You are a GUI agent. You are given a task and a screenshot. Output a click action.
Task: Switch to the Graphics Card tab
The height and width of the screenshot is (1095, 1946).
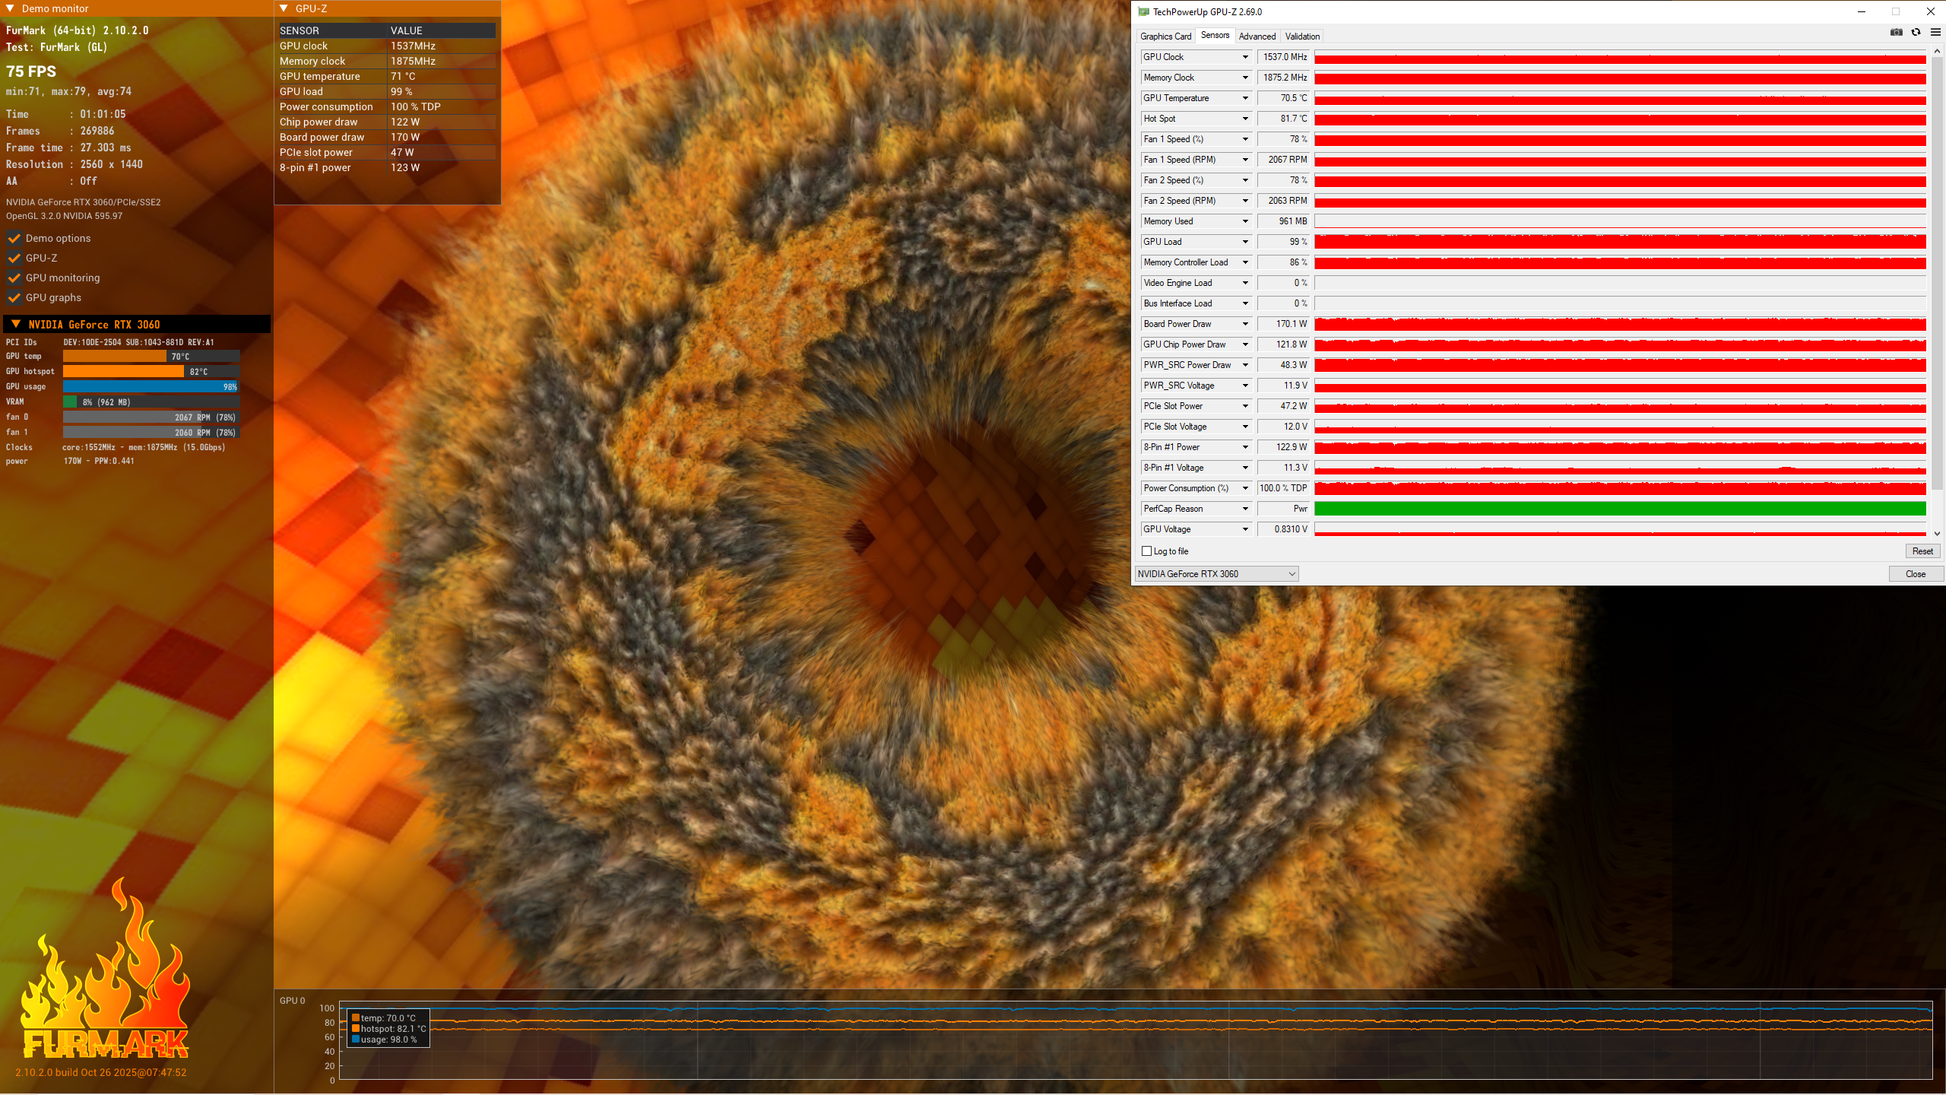click(x=1165, y=36)
